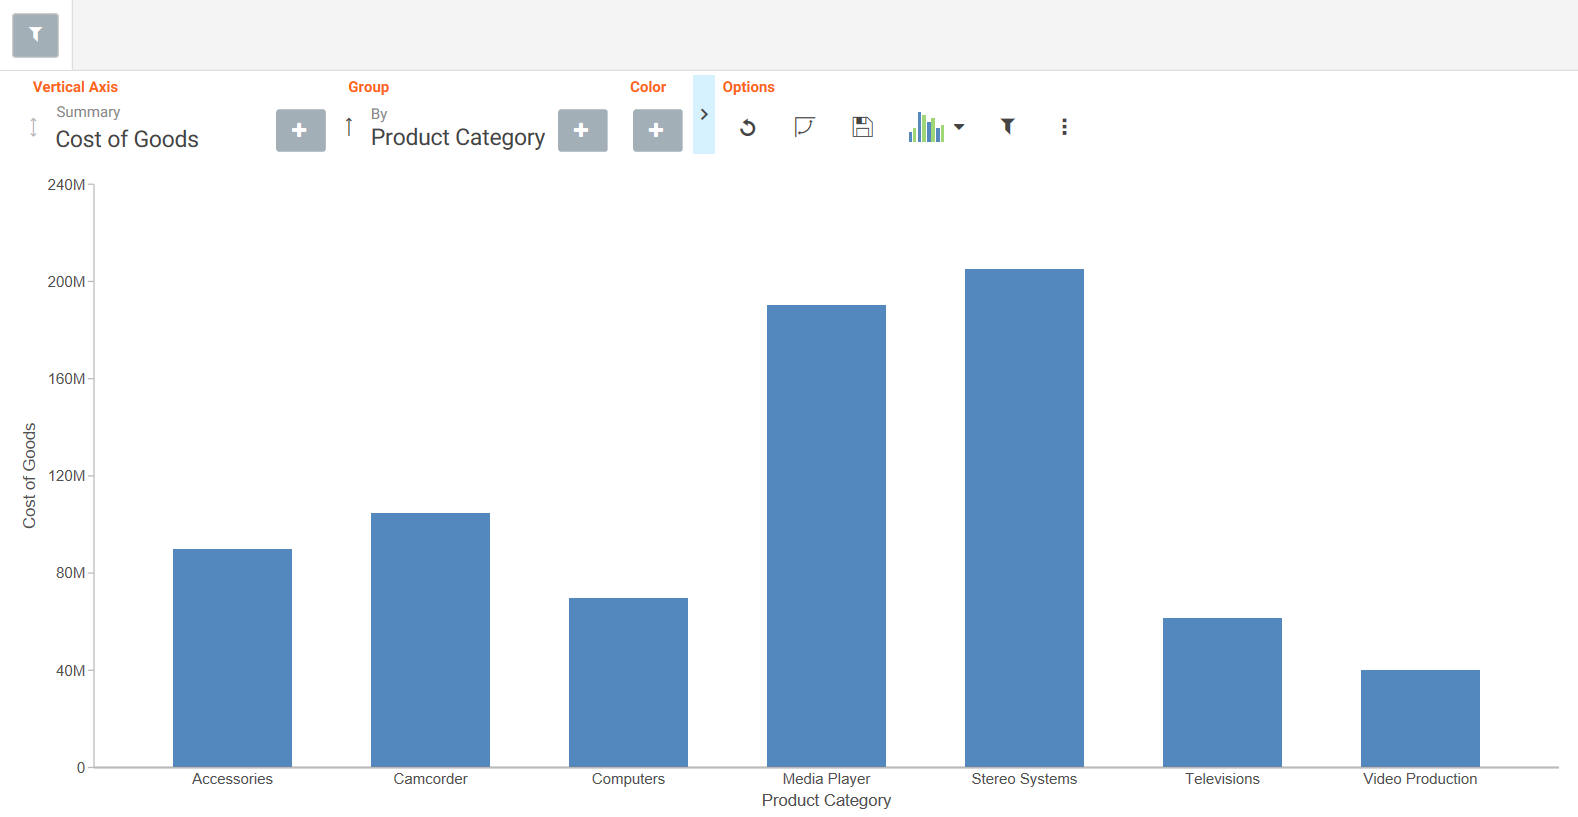Click the undo/reset icon in Options

tap(747, 128)
